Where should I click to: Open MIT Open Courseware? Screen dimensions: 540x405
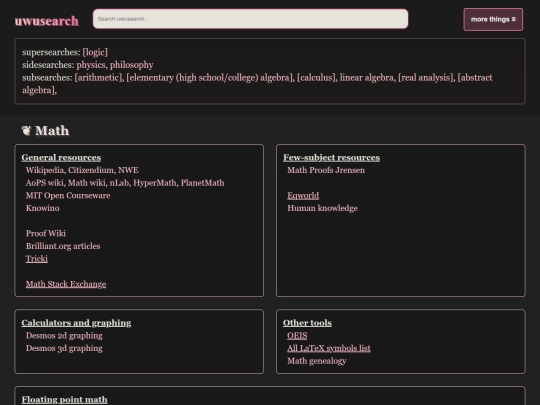click(68, 196)
